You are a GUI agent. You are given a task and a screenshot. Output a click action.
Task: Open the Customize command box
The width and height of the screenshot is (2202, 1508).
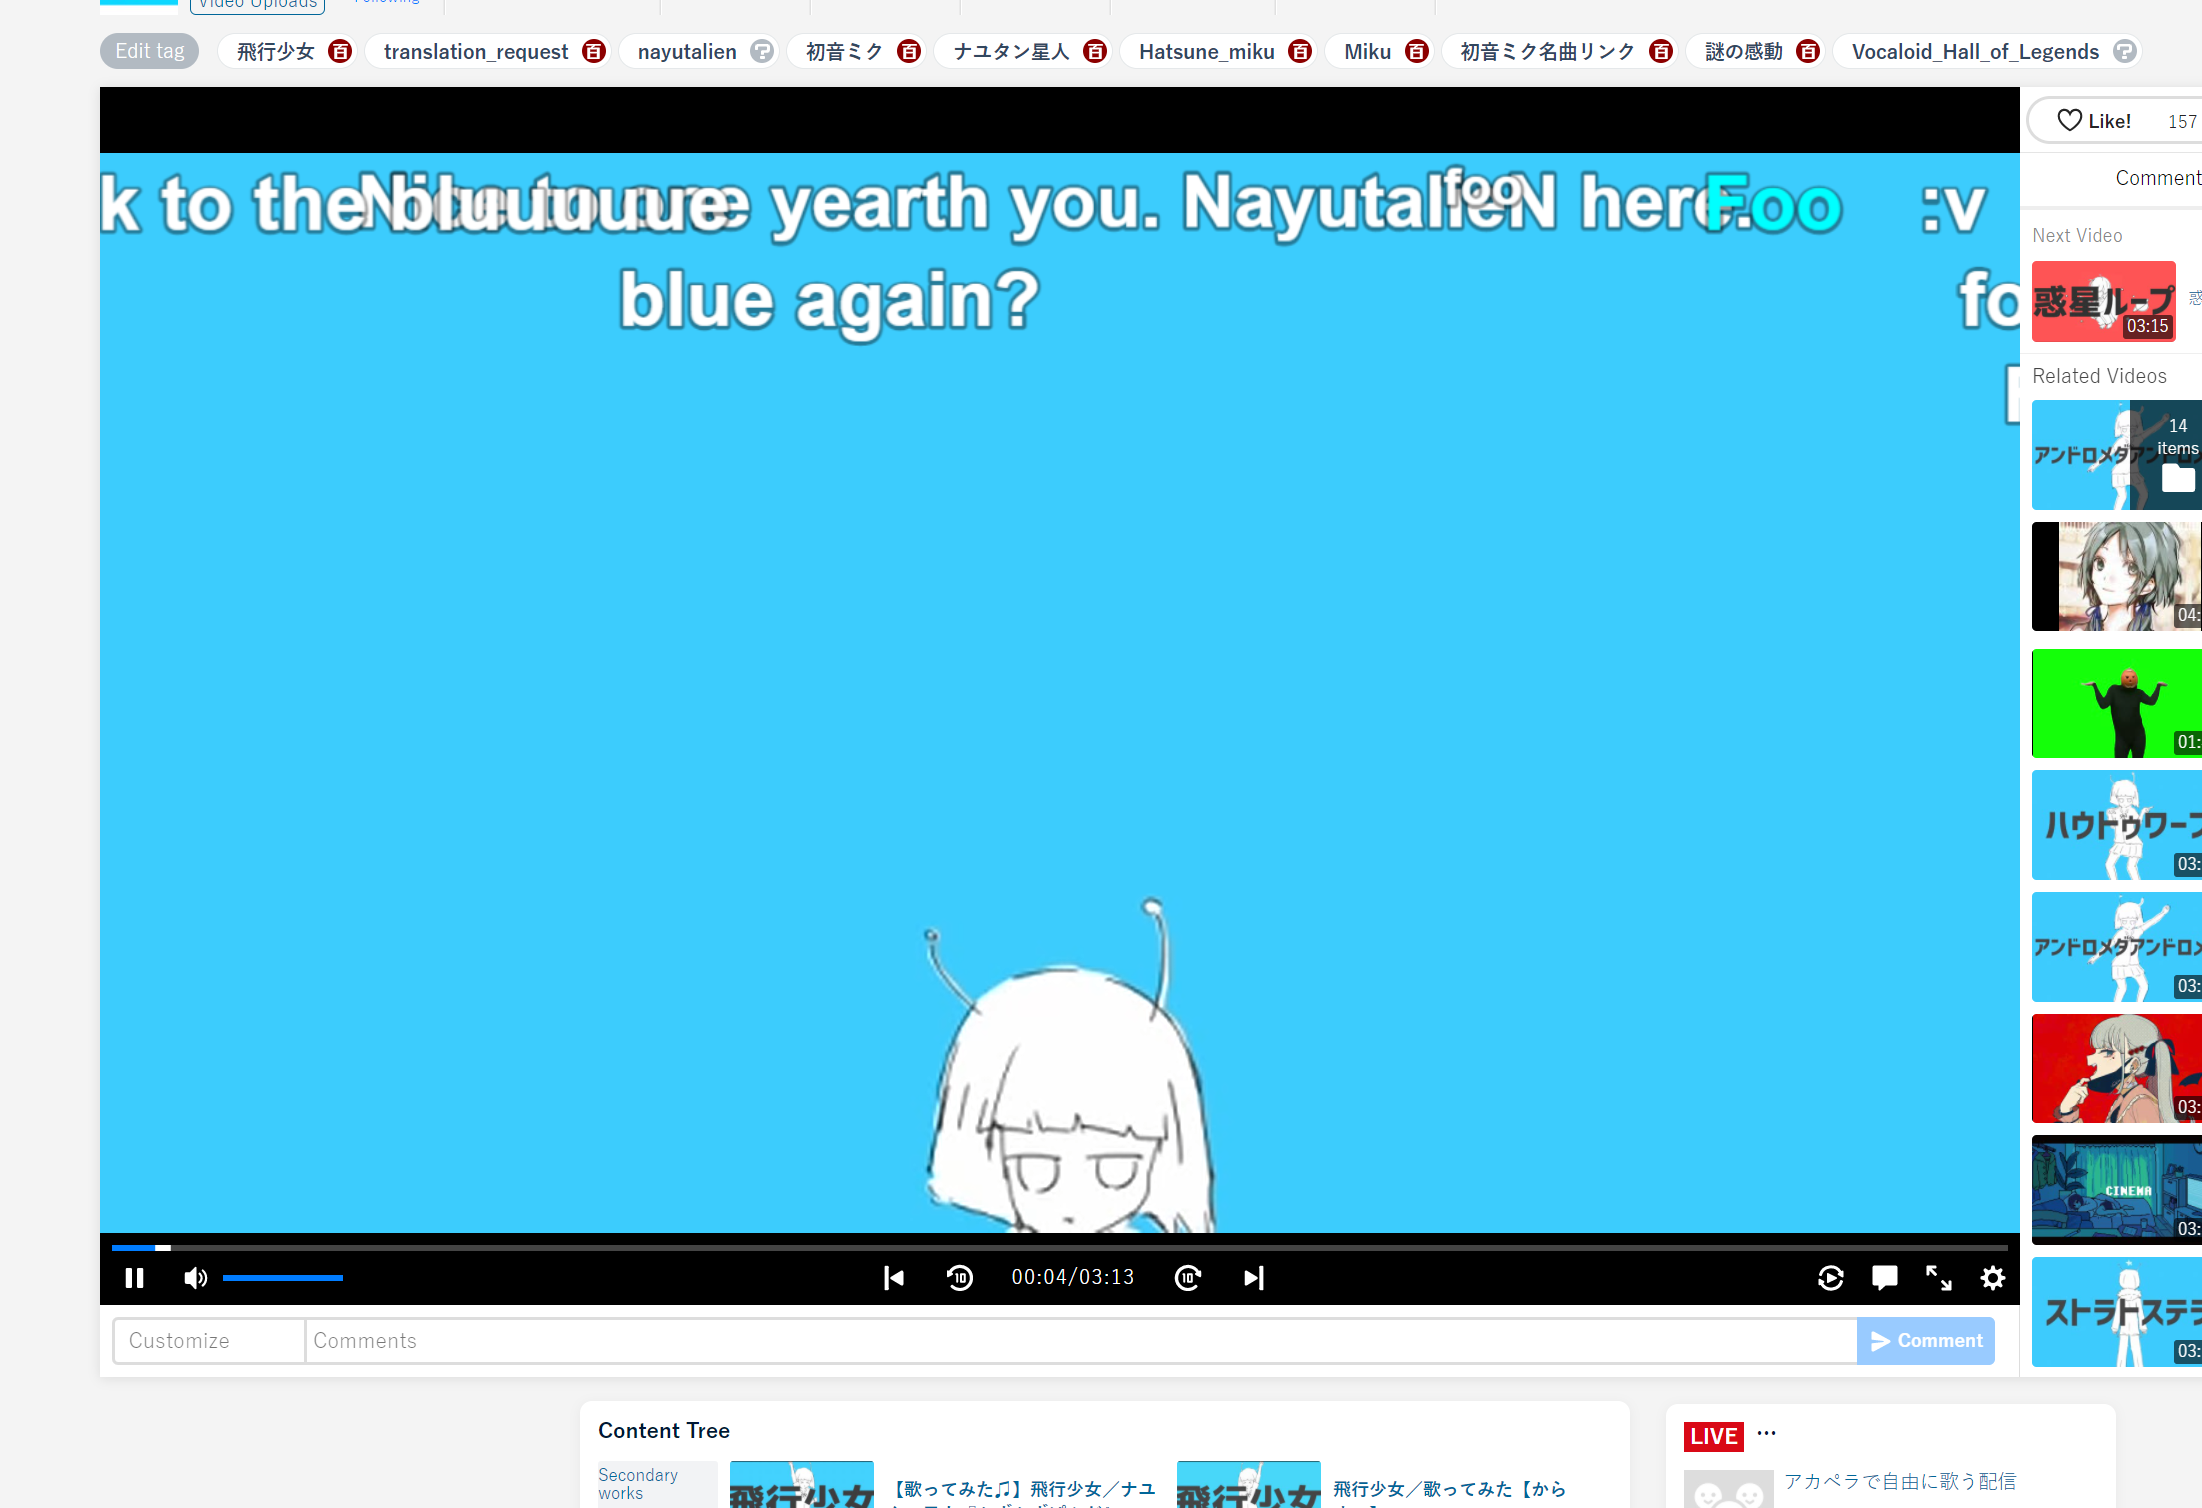pos(208,1341)
